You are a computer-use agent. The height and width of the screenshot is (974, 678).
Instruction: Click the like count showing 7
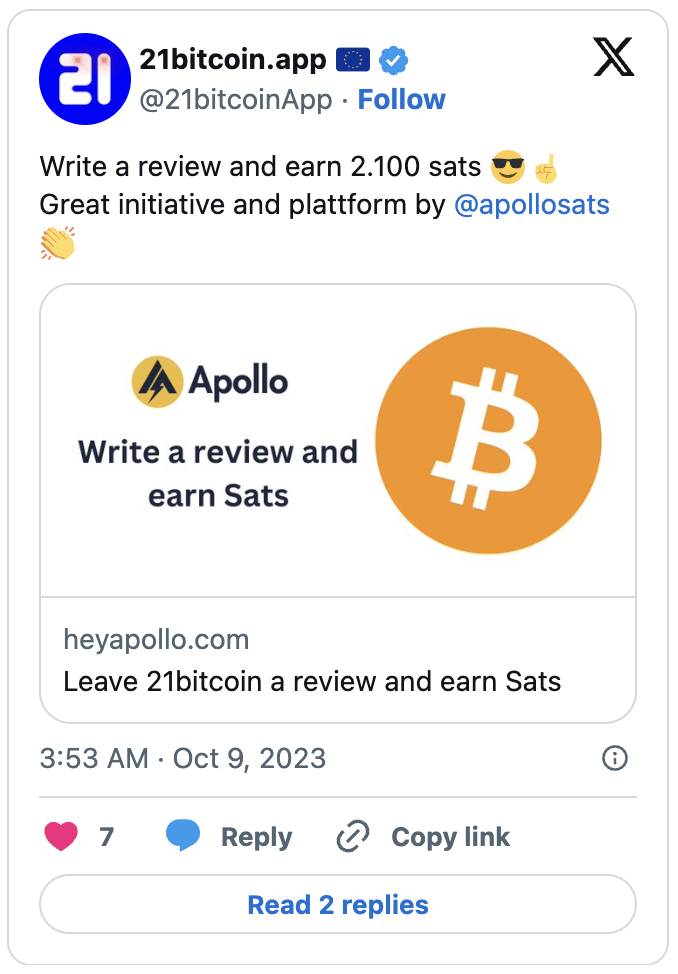105,836
